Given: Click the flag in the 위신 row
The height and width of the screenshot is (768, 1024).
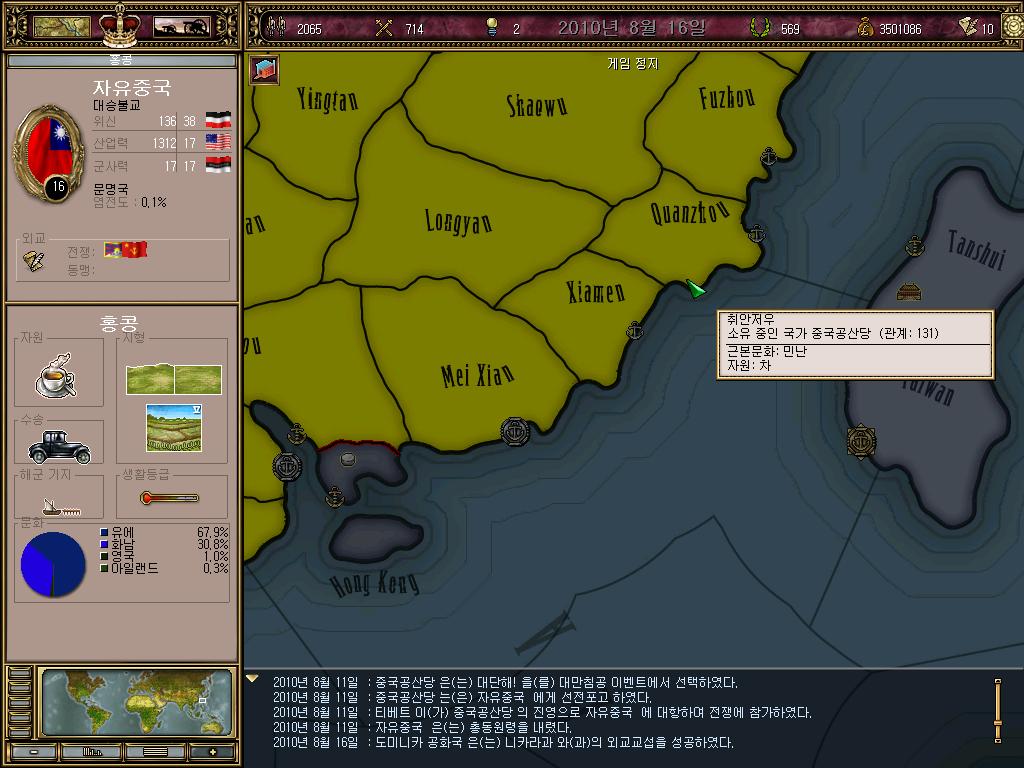Looking at the screenshot, I should point(218,120).
